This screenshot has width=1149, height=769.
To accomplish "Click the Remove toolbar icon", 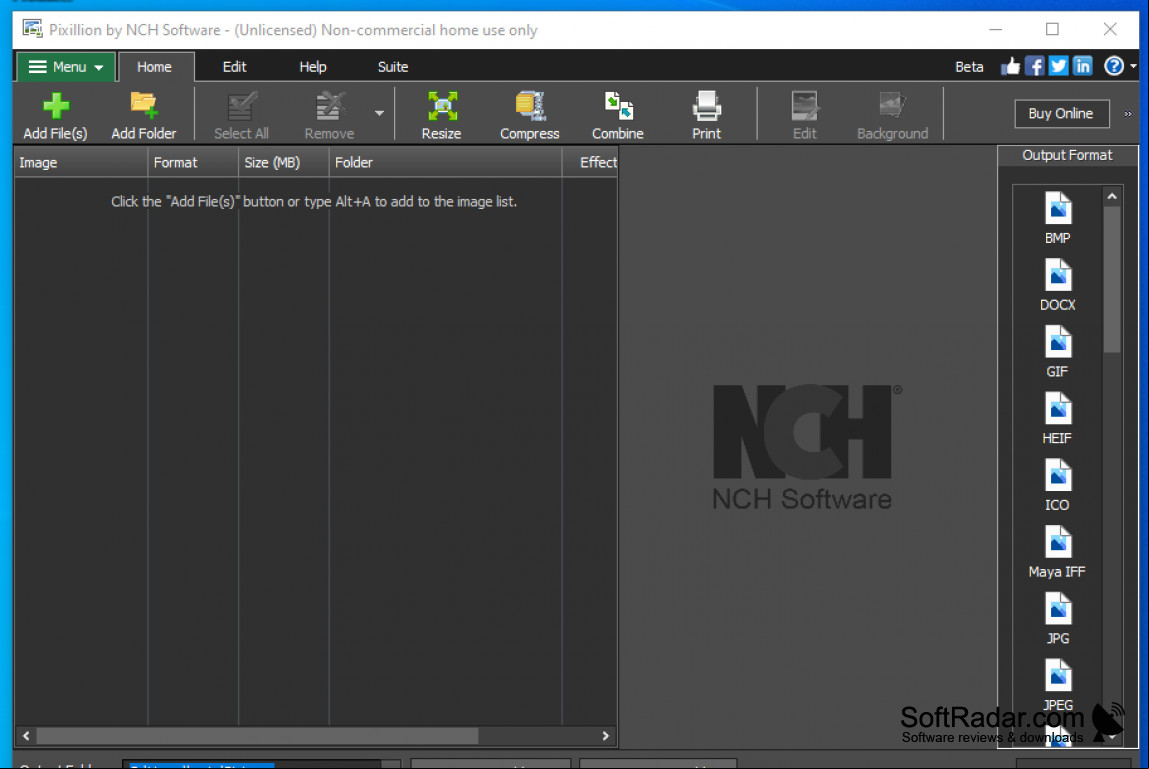I will 330,106.
